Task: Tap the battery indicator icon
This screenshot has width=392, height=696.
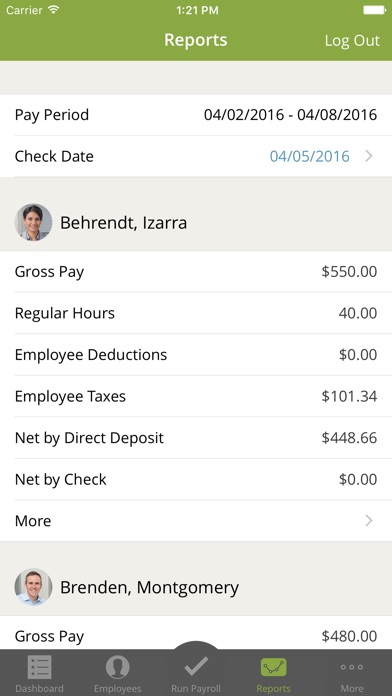Action: pos(375,10)
